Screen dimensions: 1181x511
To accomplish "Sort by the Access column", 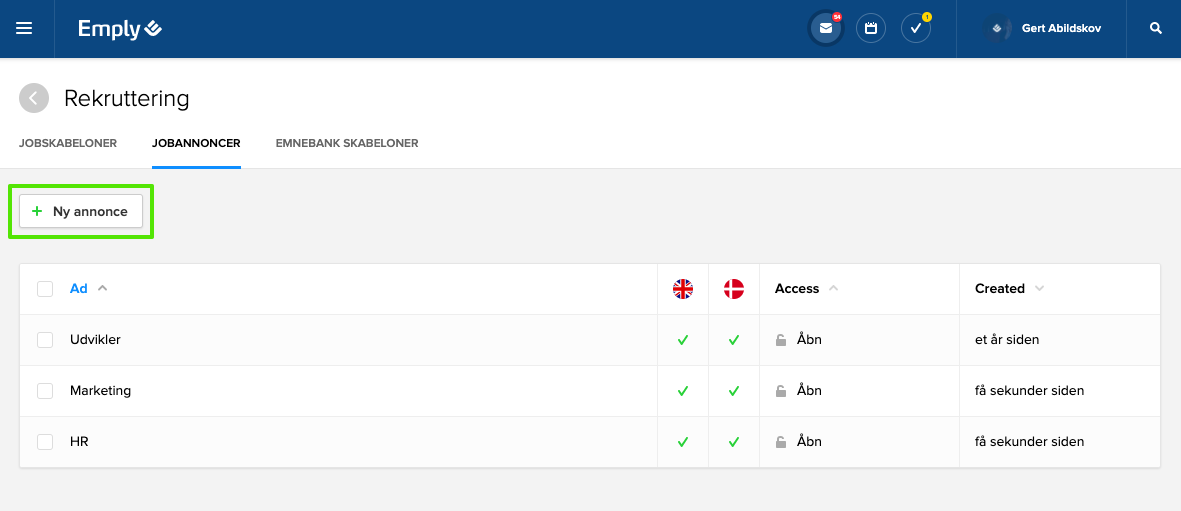I will point(797,289).
